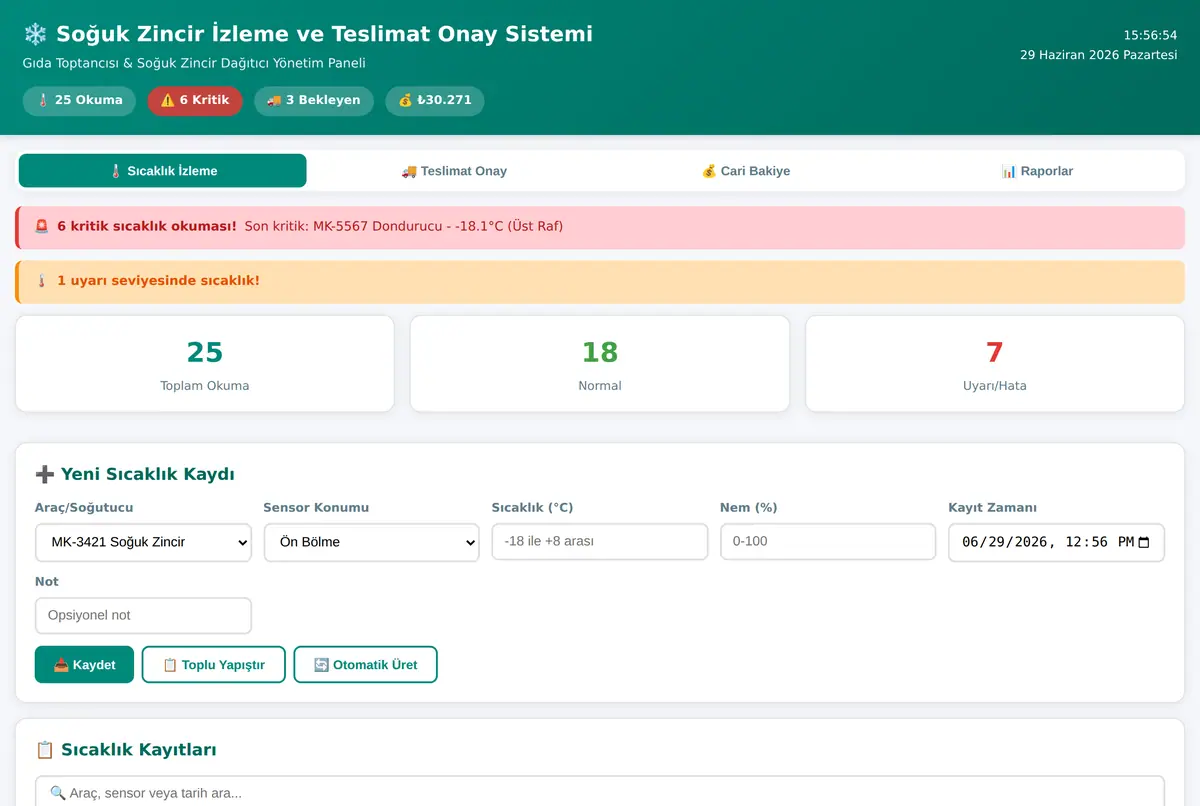Open the Sensor Konumu dropdown
1200x806 pixels.
[372, 542]
